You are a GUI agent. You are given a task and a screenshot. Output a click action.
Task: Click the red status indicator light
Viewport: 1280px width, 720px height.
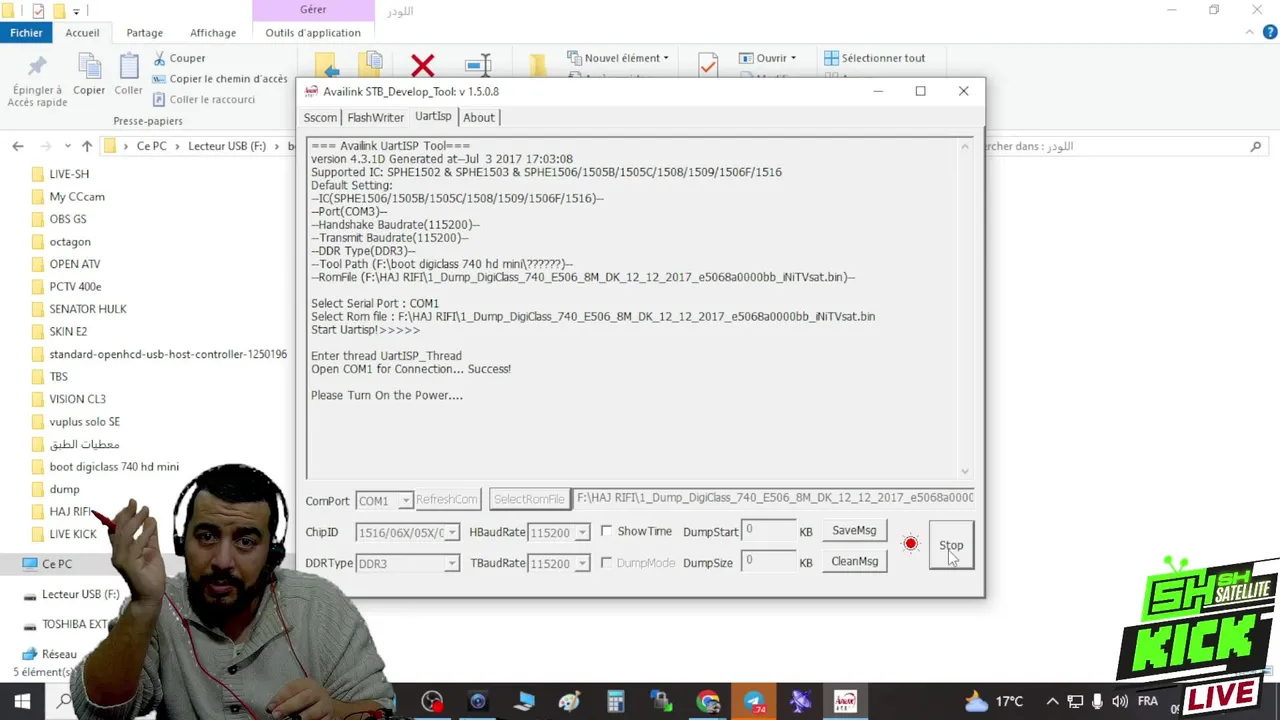click(910, 544)
